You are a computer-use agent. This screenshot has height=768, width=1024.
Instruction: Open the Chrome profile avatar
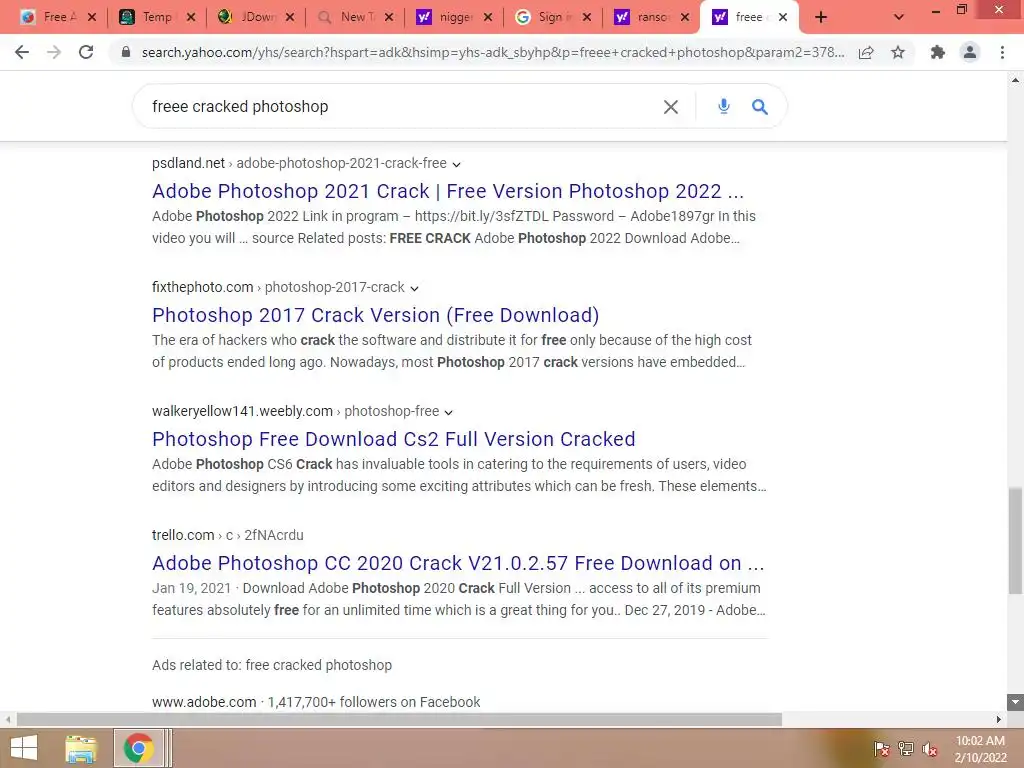970,52
